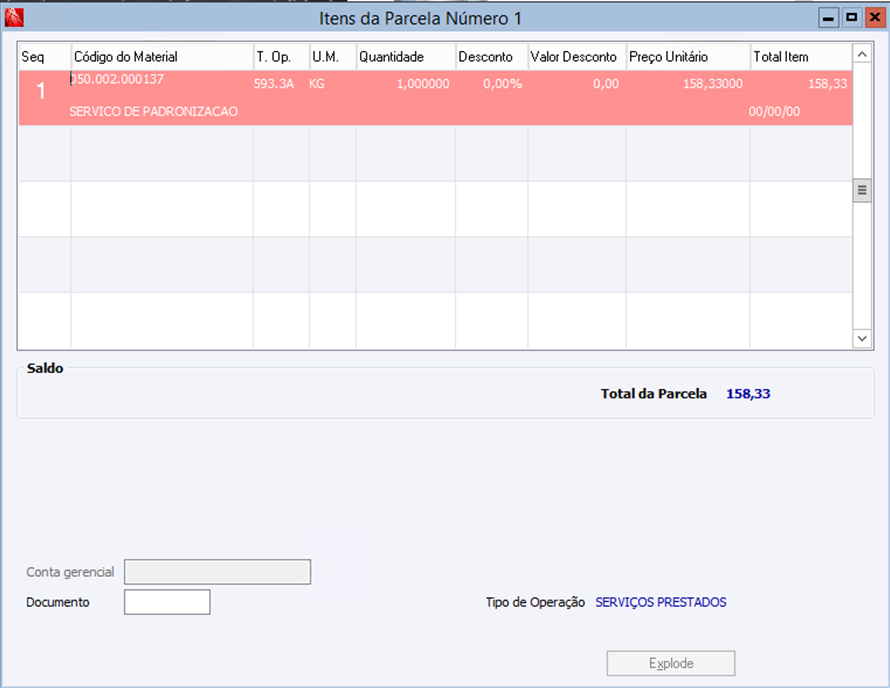This screenshot has width=890, height=688.
Task: Click SERVIÇOS PRESTADOS operation type text
Action: click(x=661, y=602)
